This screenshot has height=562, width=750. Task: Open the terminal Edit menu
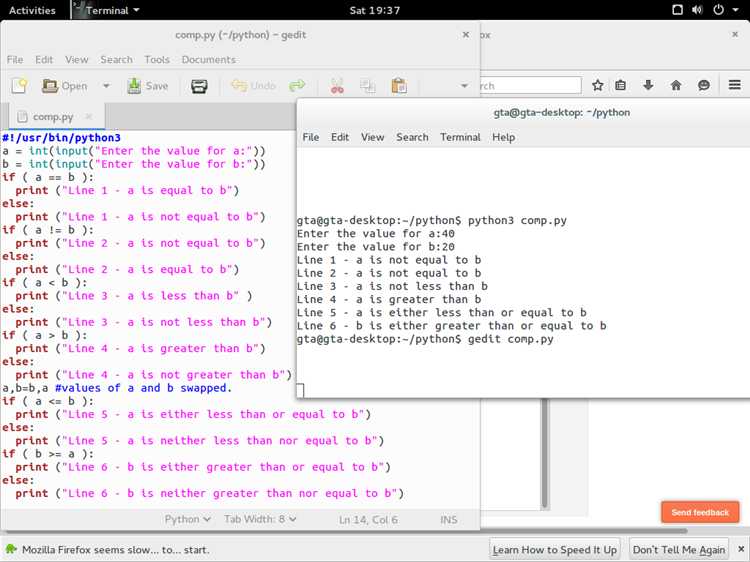point(340,137)
